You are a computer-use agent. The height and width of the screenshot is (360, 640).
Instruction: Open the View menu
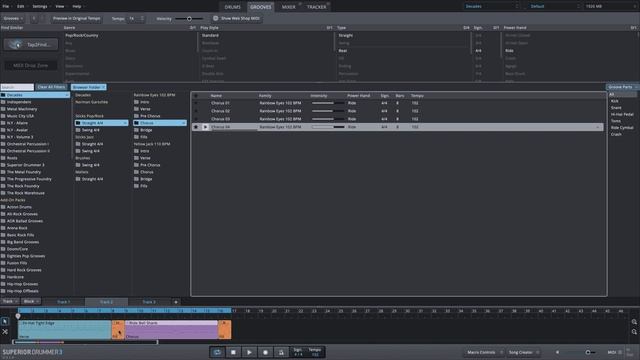(60, 6)
